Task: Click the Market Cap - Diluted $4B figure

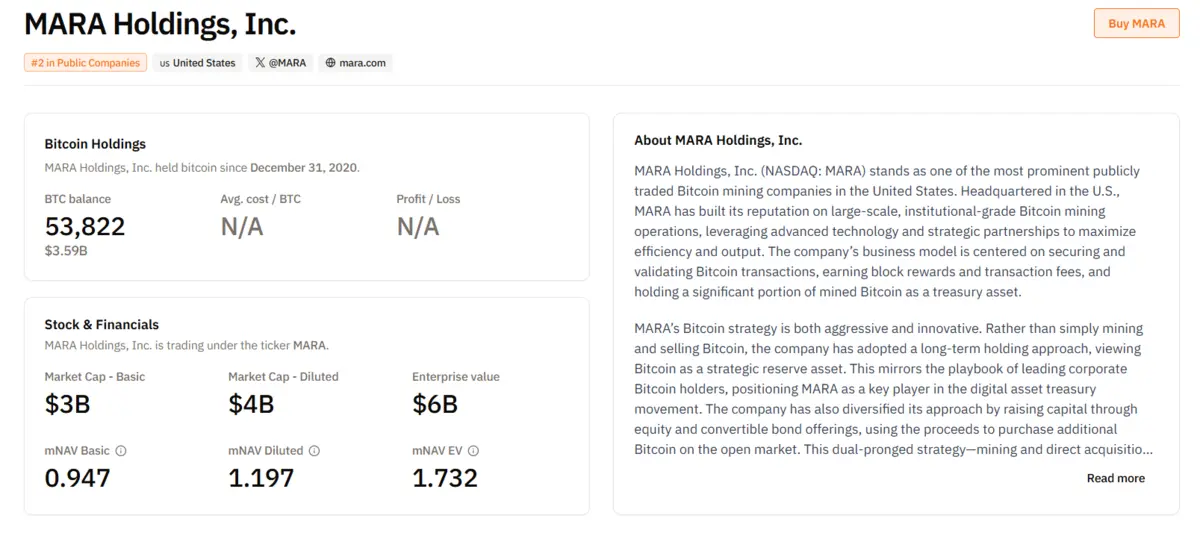Action: click(x=251, y=404)
